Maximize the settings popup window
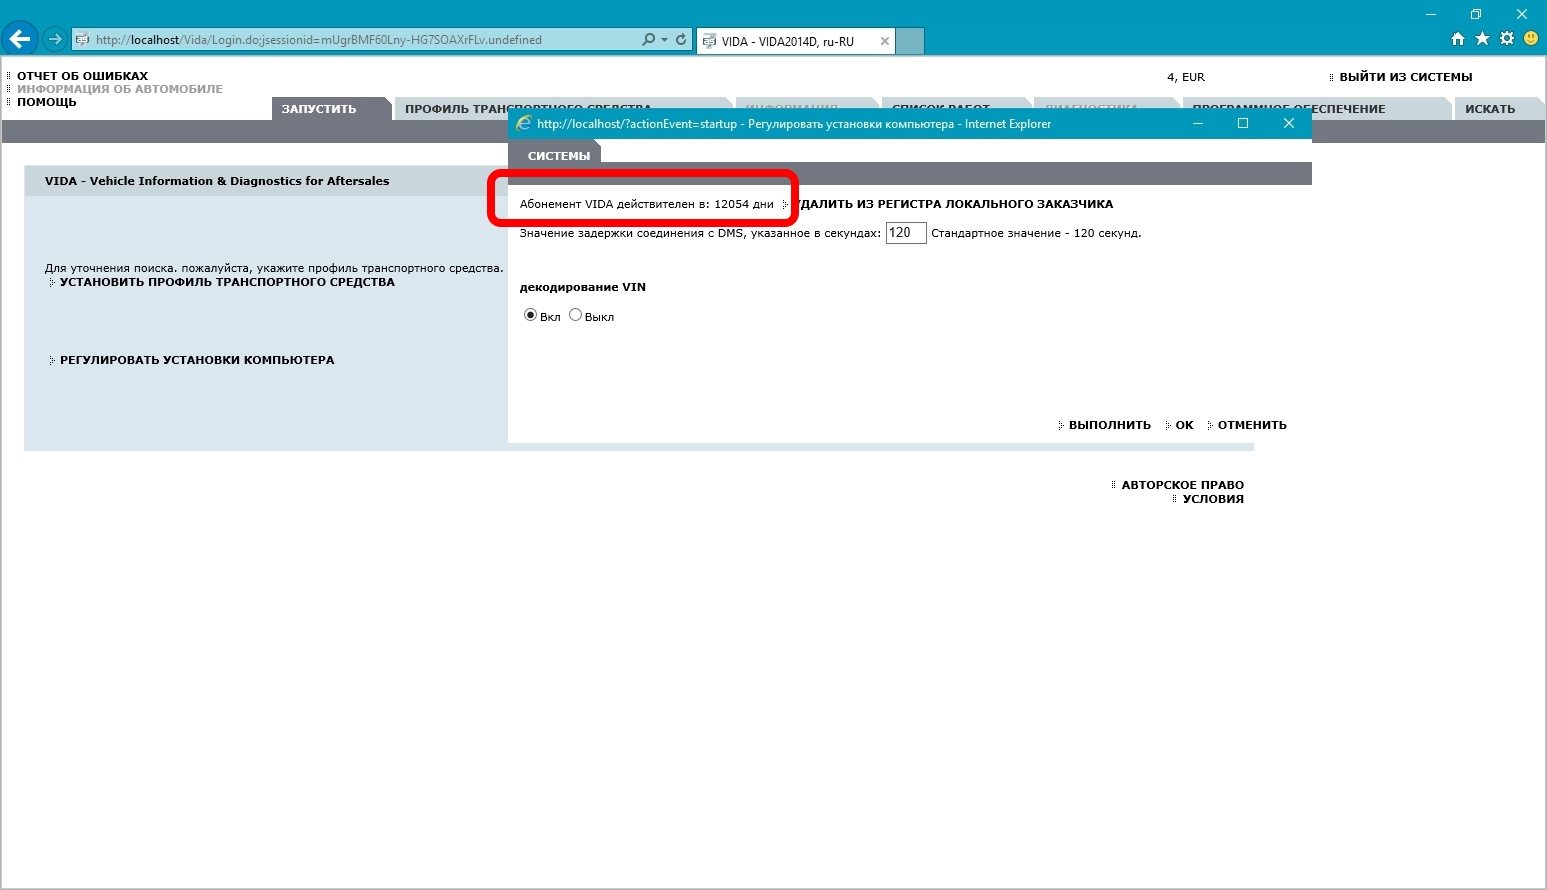This screenshot has width=1547, height=890. click(1243, 123)
